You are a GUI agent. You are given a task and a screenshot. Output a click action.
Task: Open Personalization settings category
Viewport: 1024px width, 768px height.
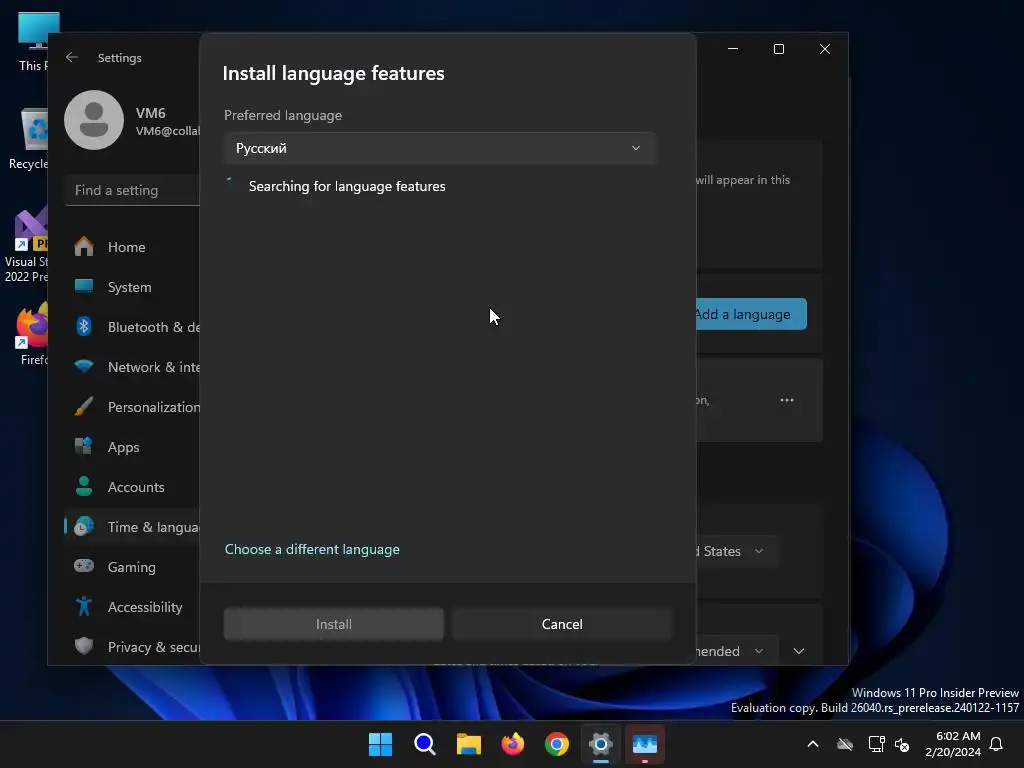pos(133,407)
